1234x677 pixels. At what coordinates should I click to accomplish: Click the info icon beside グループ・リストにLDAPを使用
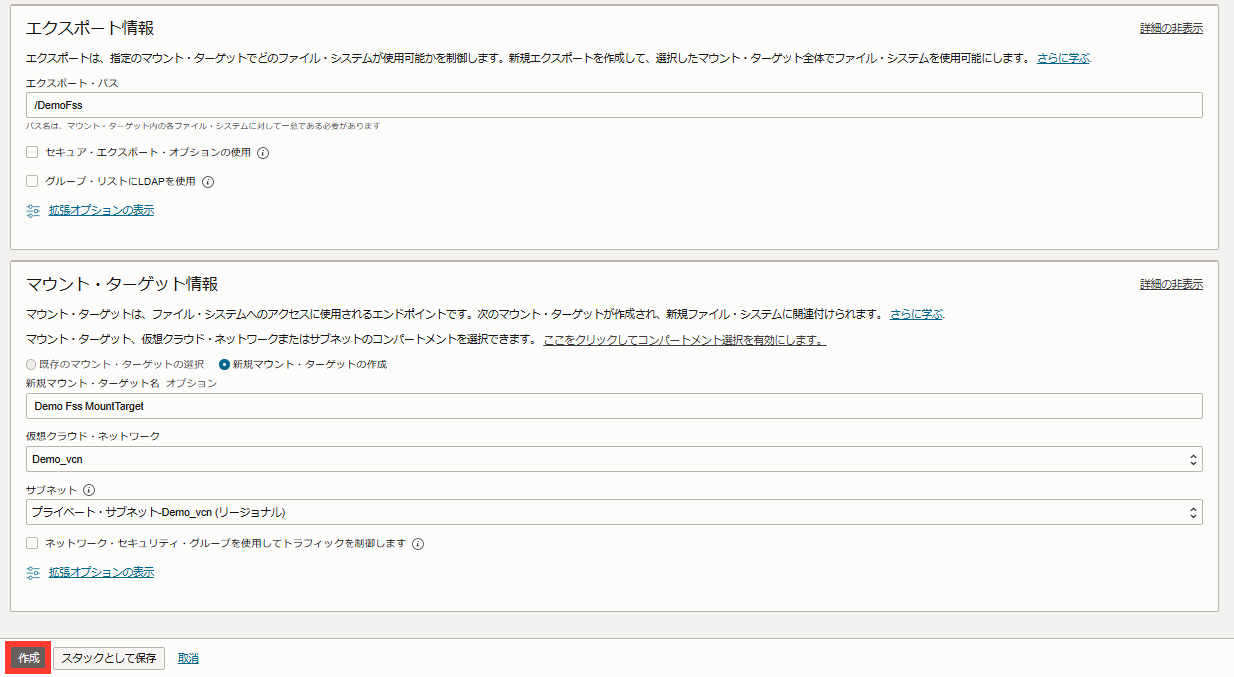tap(208, 182)
